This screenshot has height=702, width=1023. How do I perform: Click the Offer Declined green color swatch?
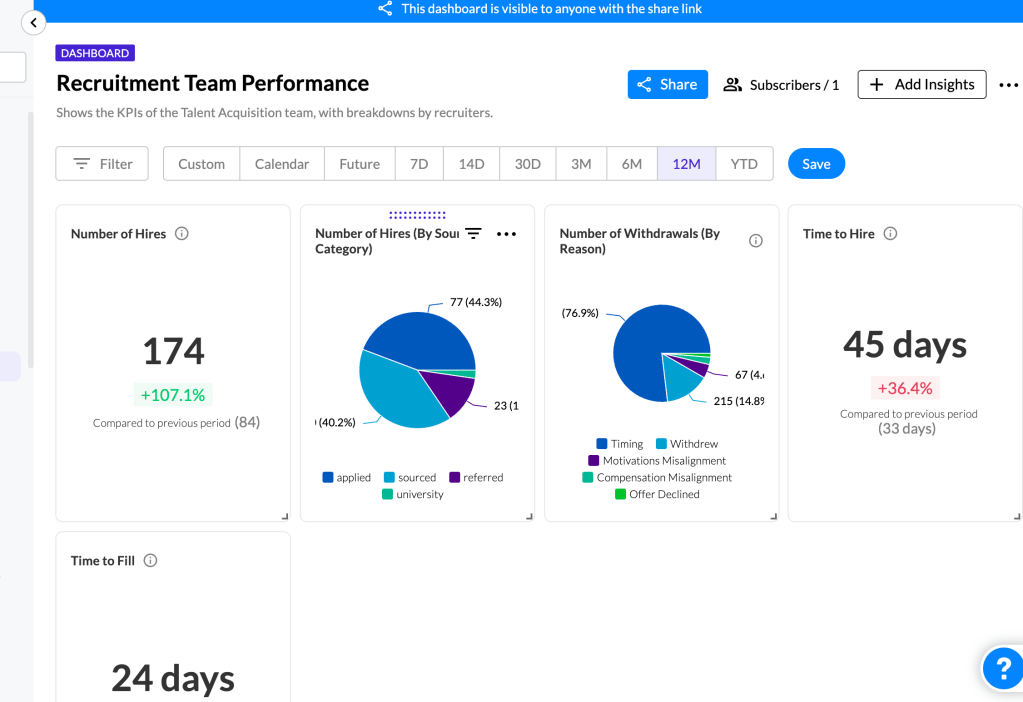(620, 494)
